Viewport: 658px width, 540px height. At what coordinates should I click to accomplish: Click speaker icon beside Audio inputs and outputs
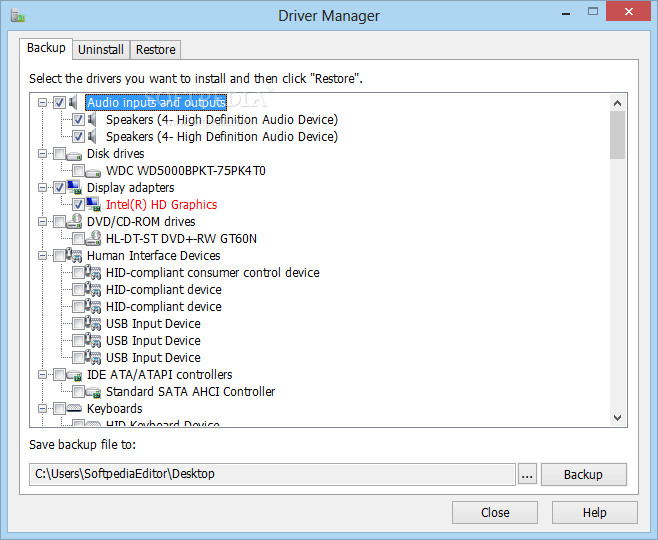point(74,102)
